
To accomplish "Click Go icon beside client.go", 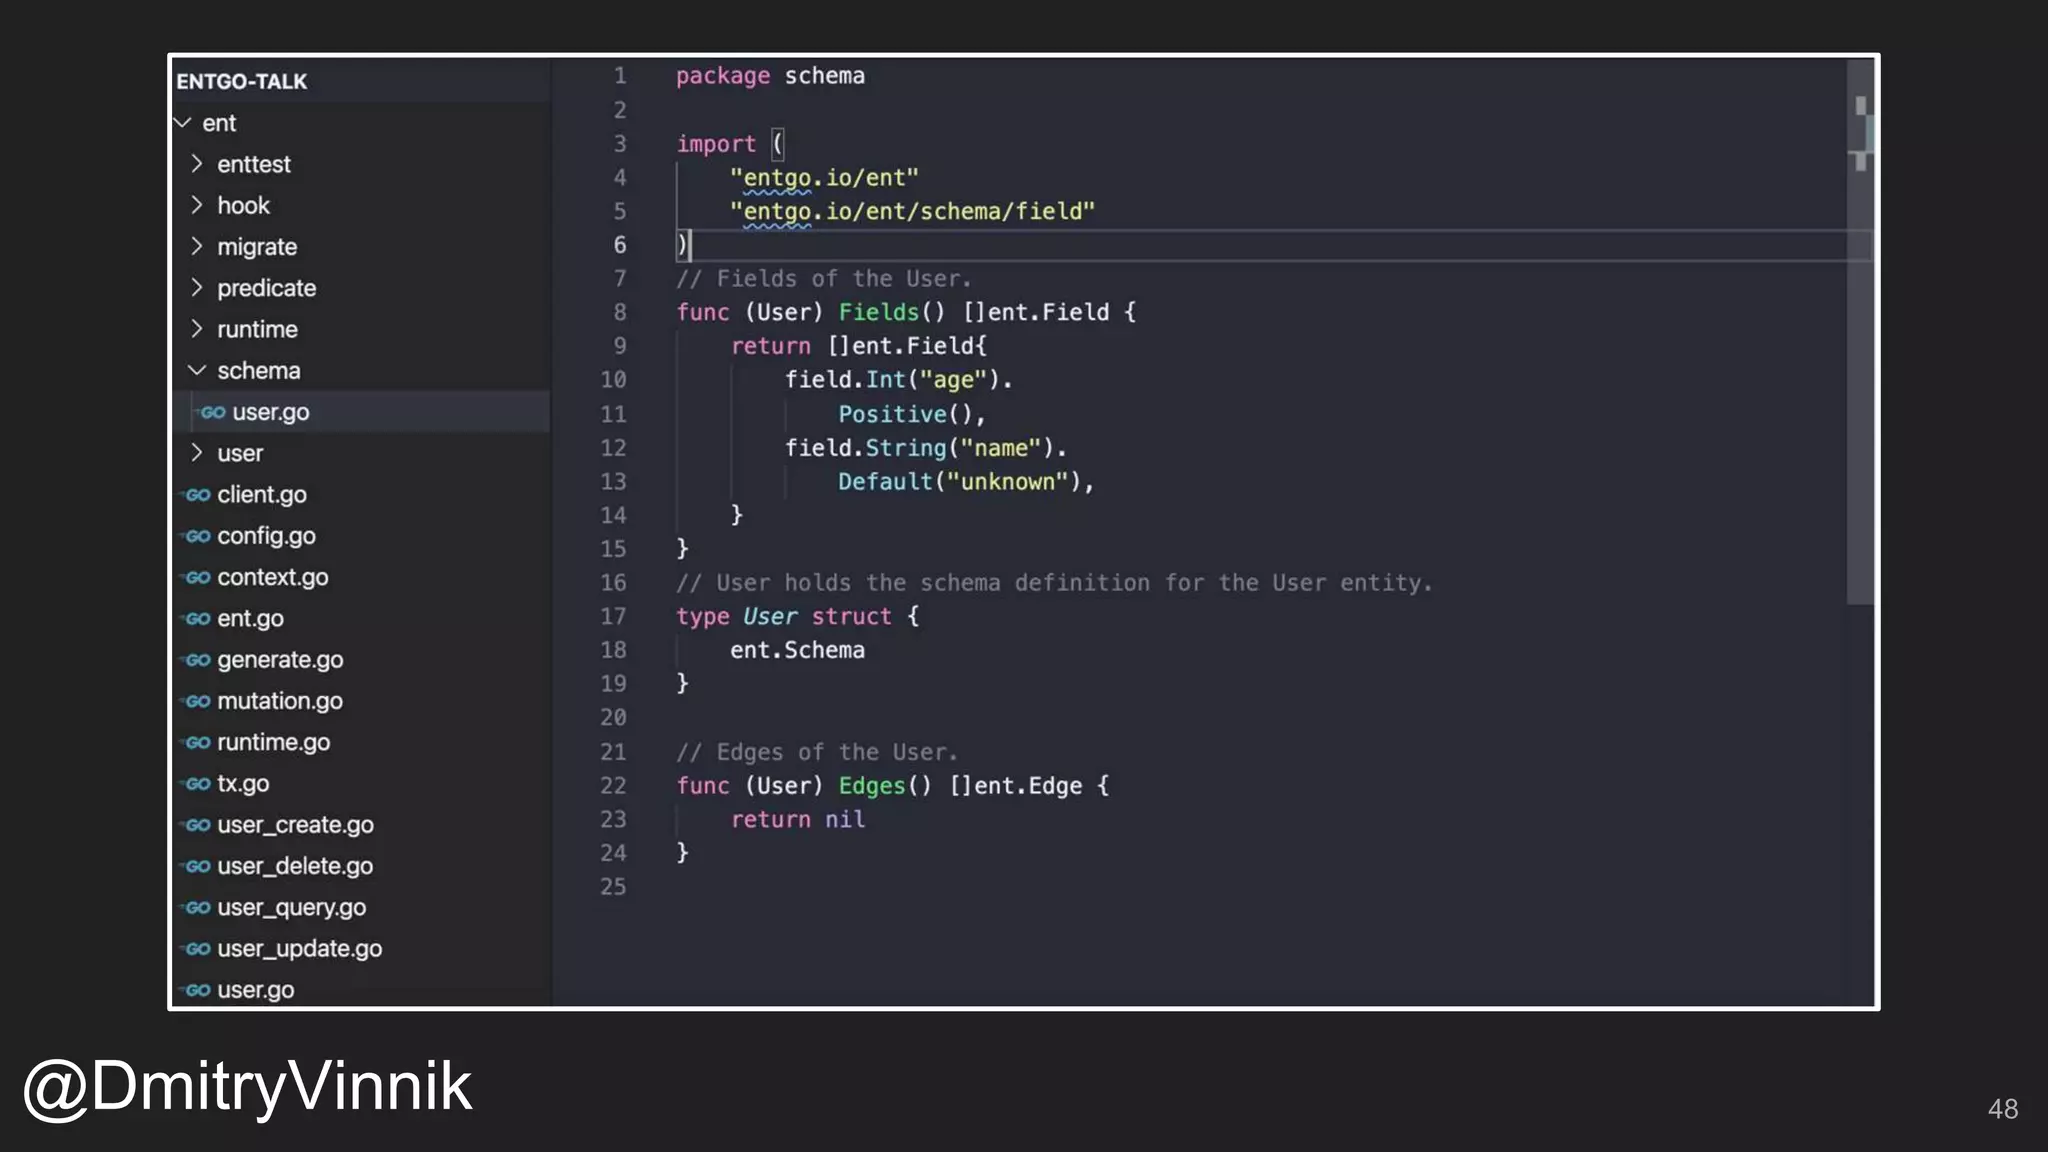I will coord(197,495).
